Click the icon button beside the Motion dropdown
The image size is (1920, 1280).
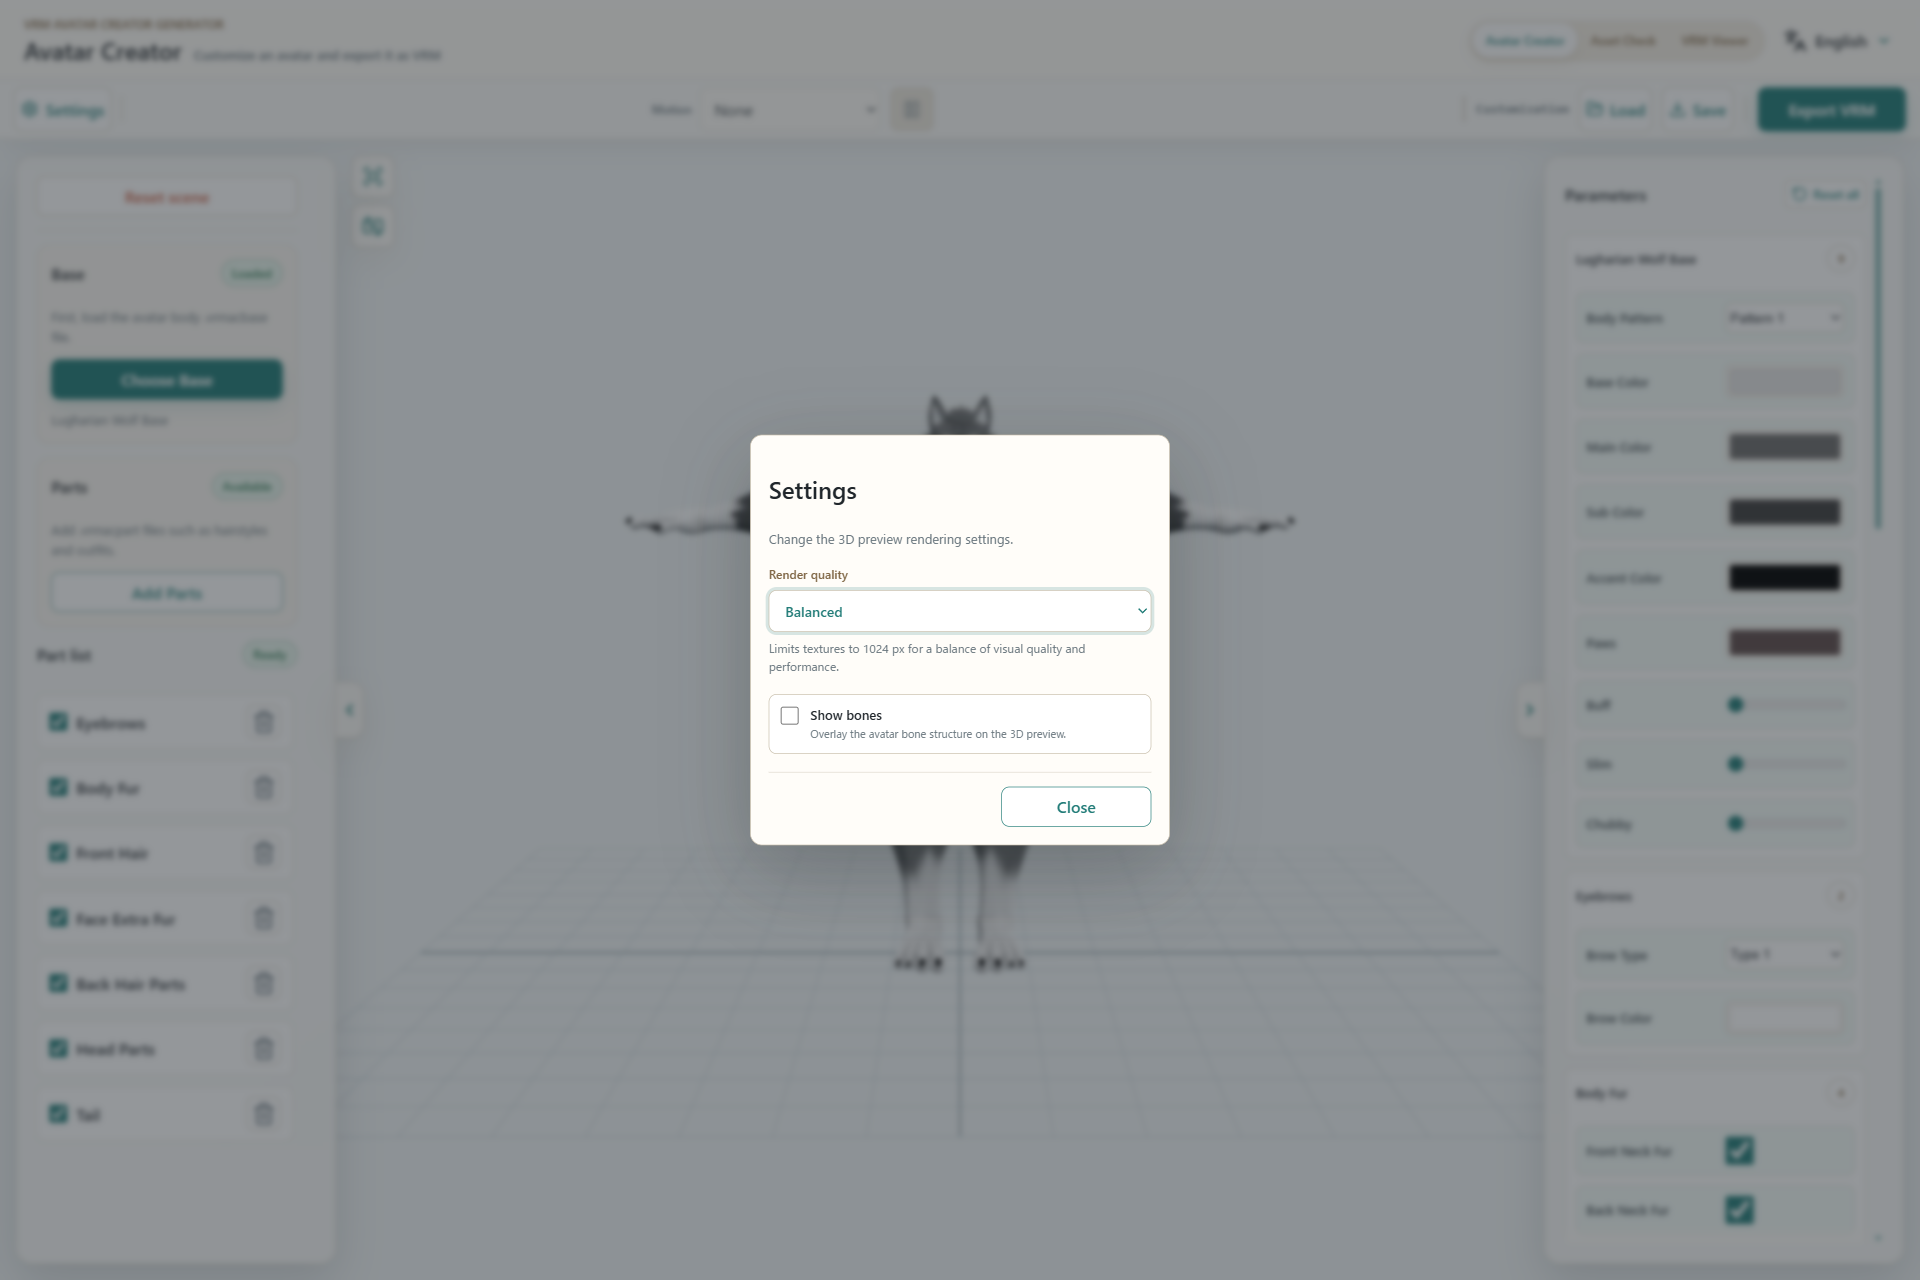point(912,110)
